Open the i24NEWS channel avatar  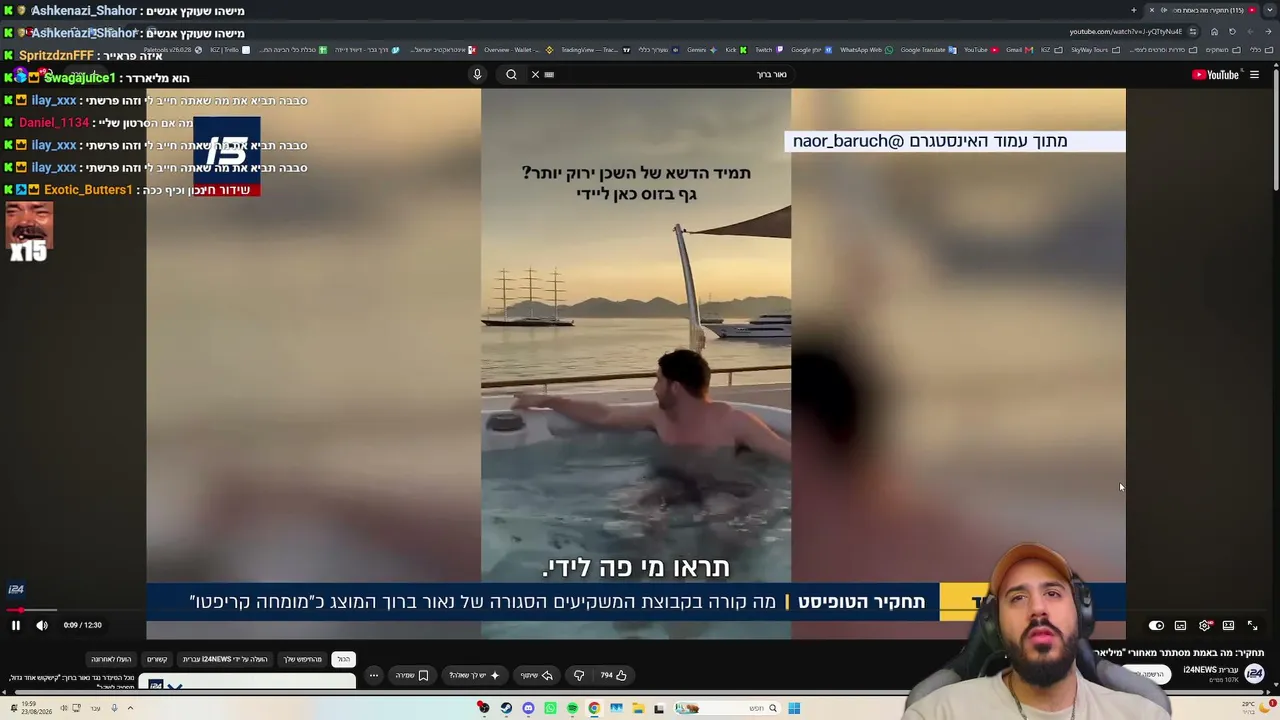tap(1254, 673)
